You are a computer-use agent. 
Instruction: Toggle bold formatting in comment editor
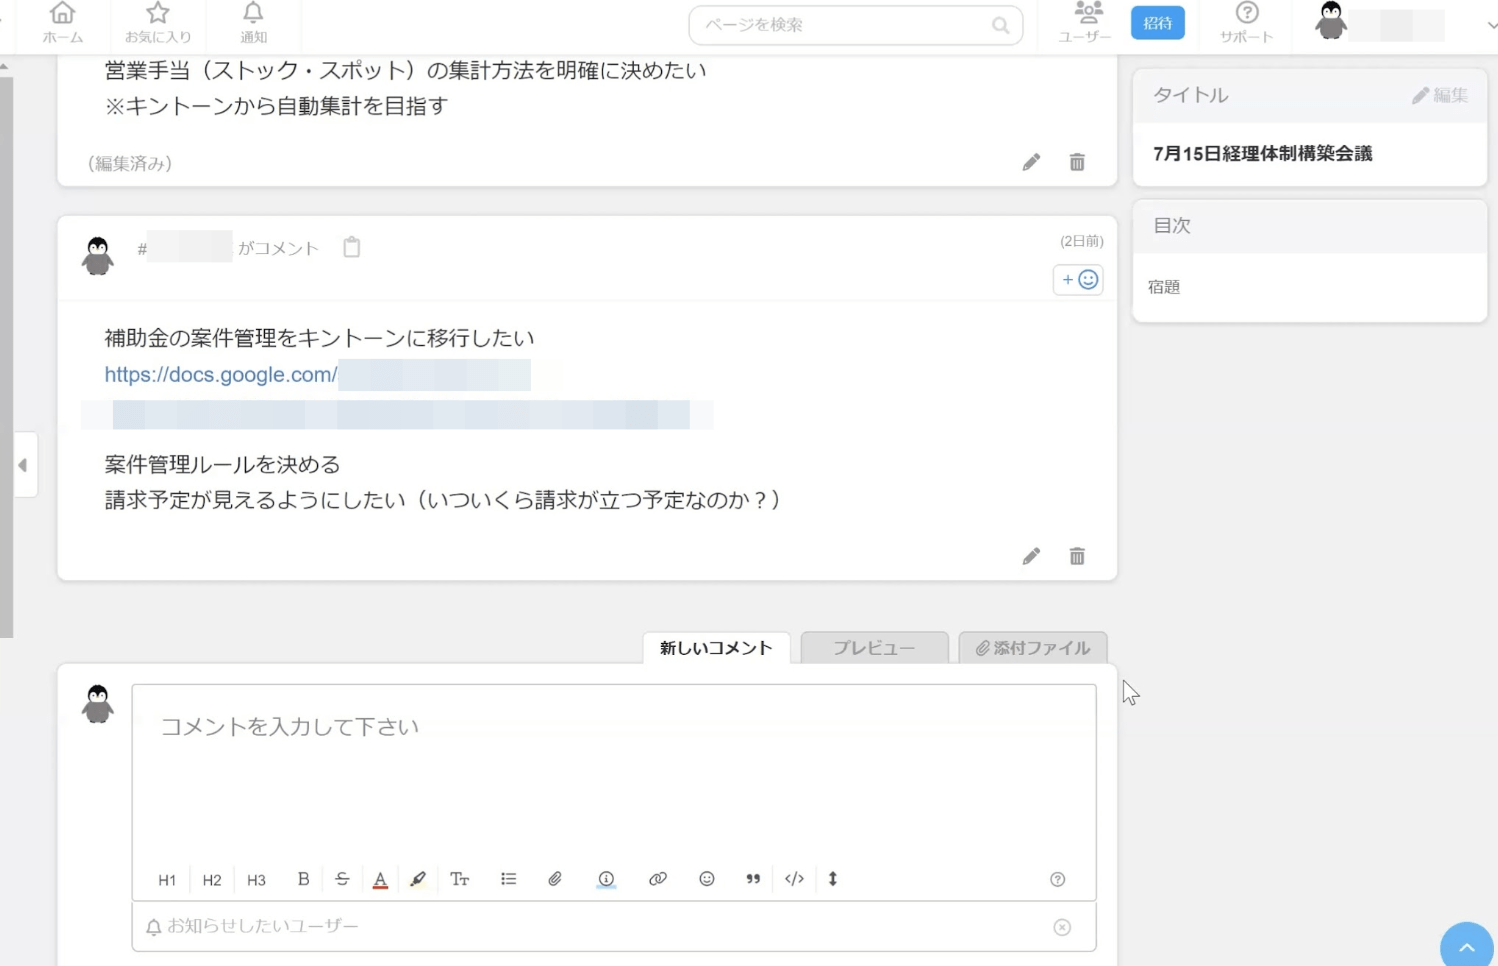tap(303, 879)
